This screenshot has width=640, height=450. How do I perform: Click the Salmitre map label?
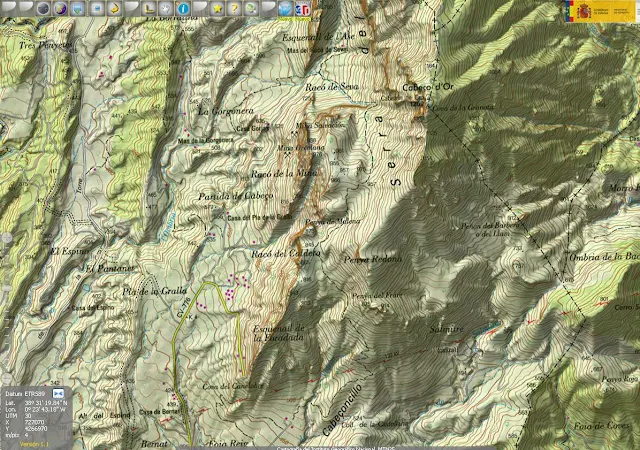tap(447, 329)
